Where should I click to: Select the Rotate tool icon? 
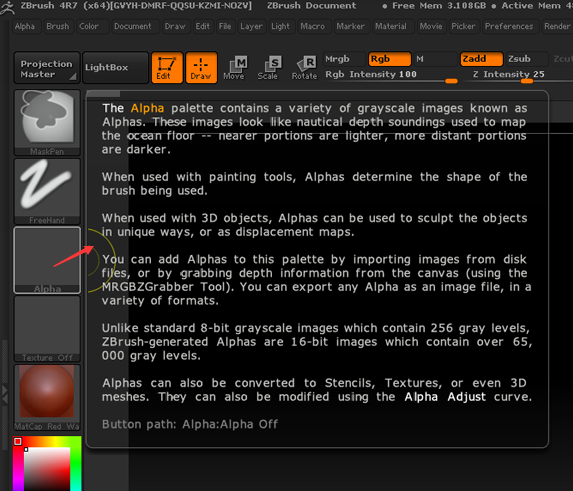[304, 68]
